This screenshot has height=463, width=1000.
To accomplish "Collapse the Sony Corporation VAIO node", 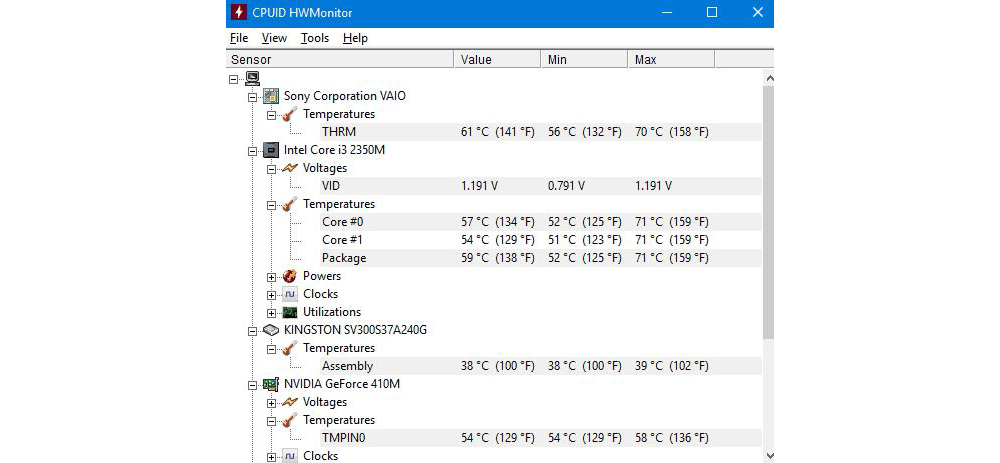I will click(253, 96).
